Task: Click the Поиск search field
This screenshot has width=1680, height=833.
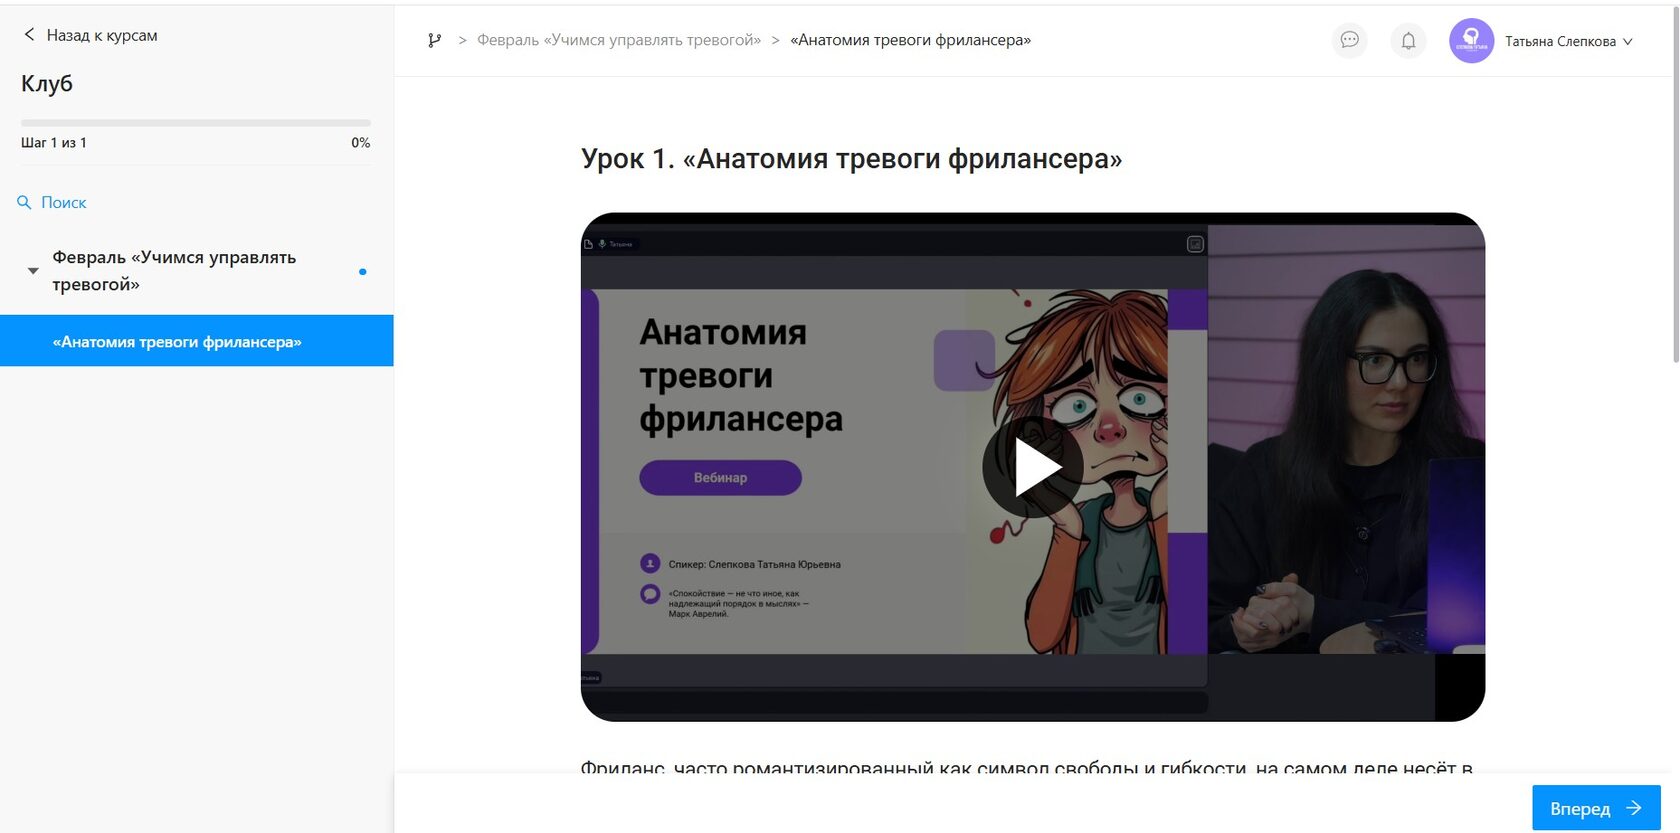Action: [64, 202]
